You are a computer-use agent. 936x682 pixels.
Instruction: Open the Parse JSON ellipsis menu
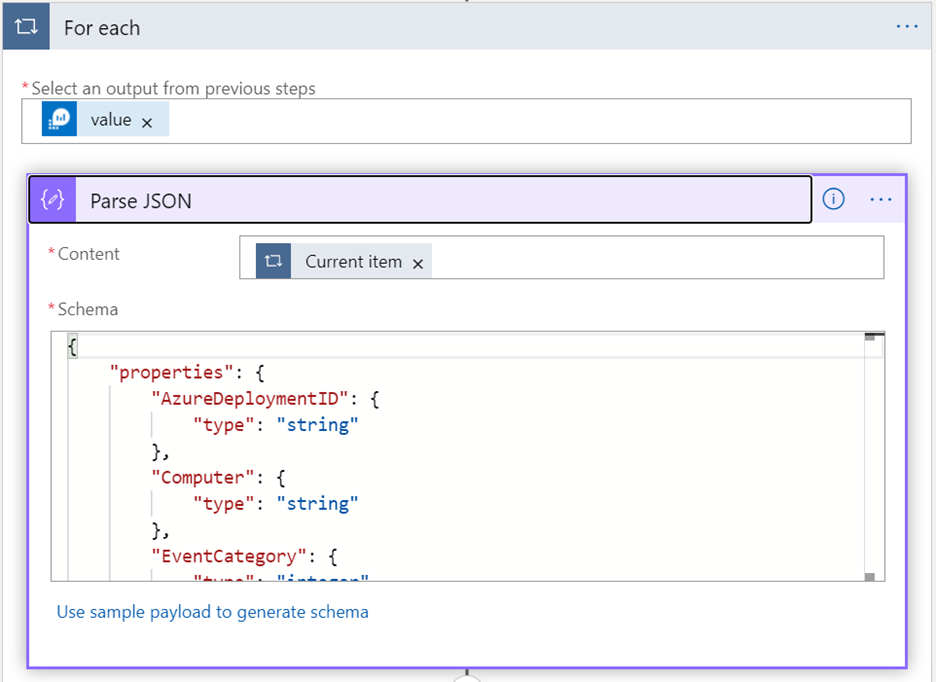pyautogui.click(x=880, y=200)
